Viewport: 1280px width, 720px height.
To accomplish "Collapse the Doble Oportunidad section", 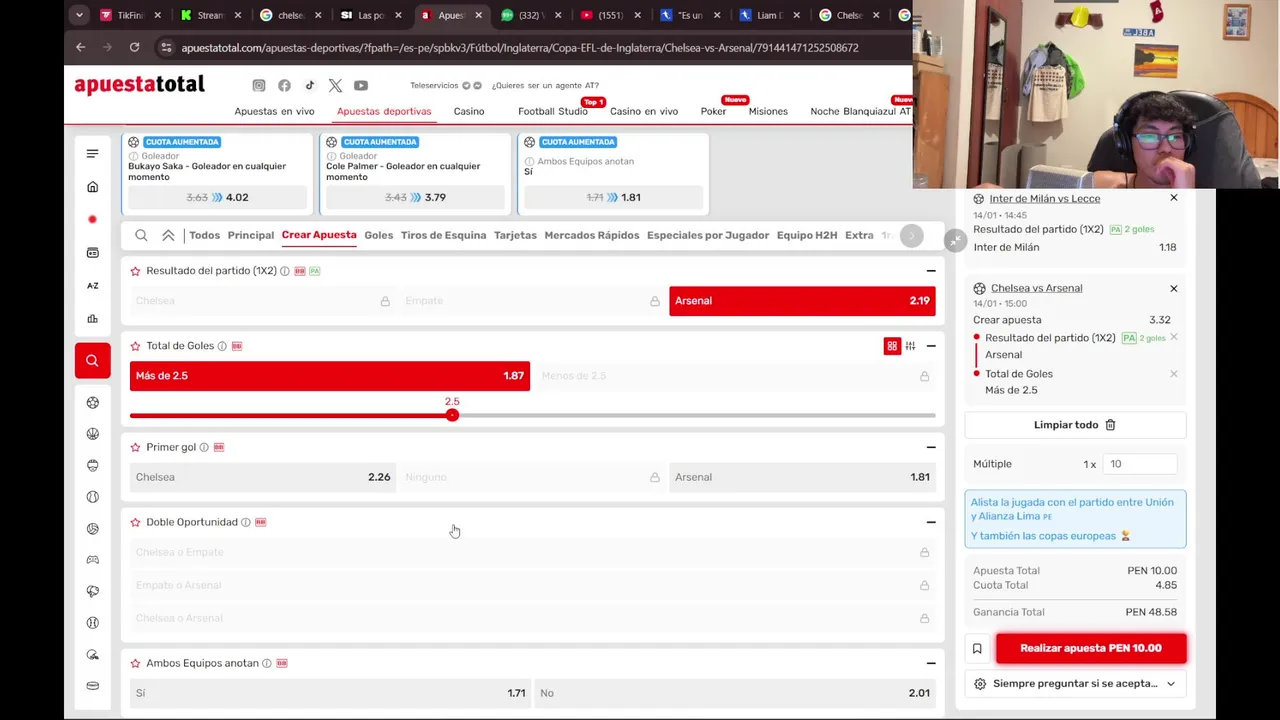I will click(x=931, y=522).
